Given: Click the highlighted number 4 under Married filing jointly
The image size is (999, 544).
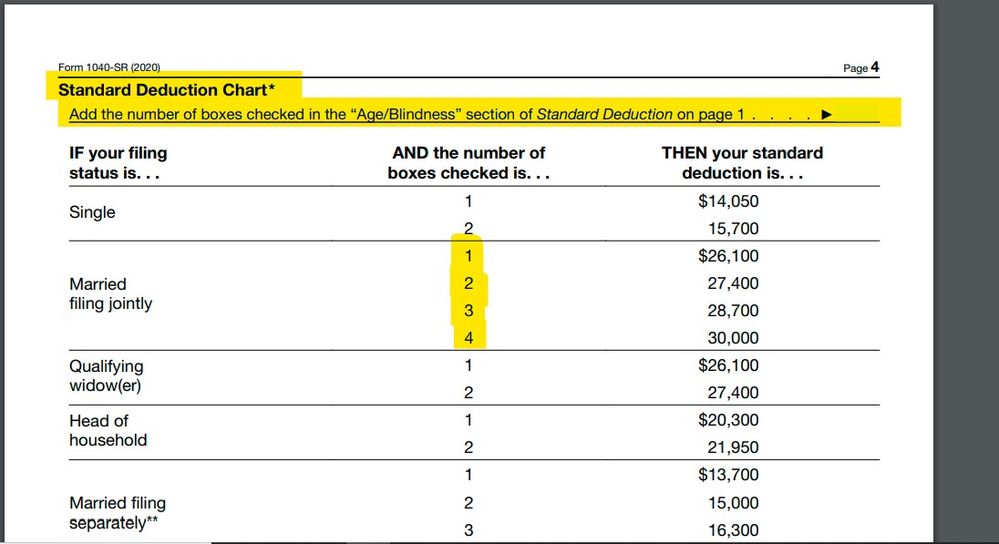Looking at the screenshot, I should click(x=468, y=338).
